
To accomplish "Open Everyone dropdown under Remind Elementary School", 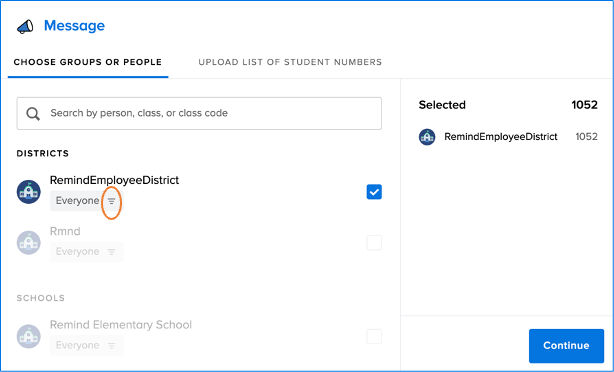I will (87, 345).
